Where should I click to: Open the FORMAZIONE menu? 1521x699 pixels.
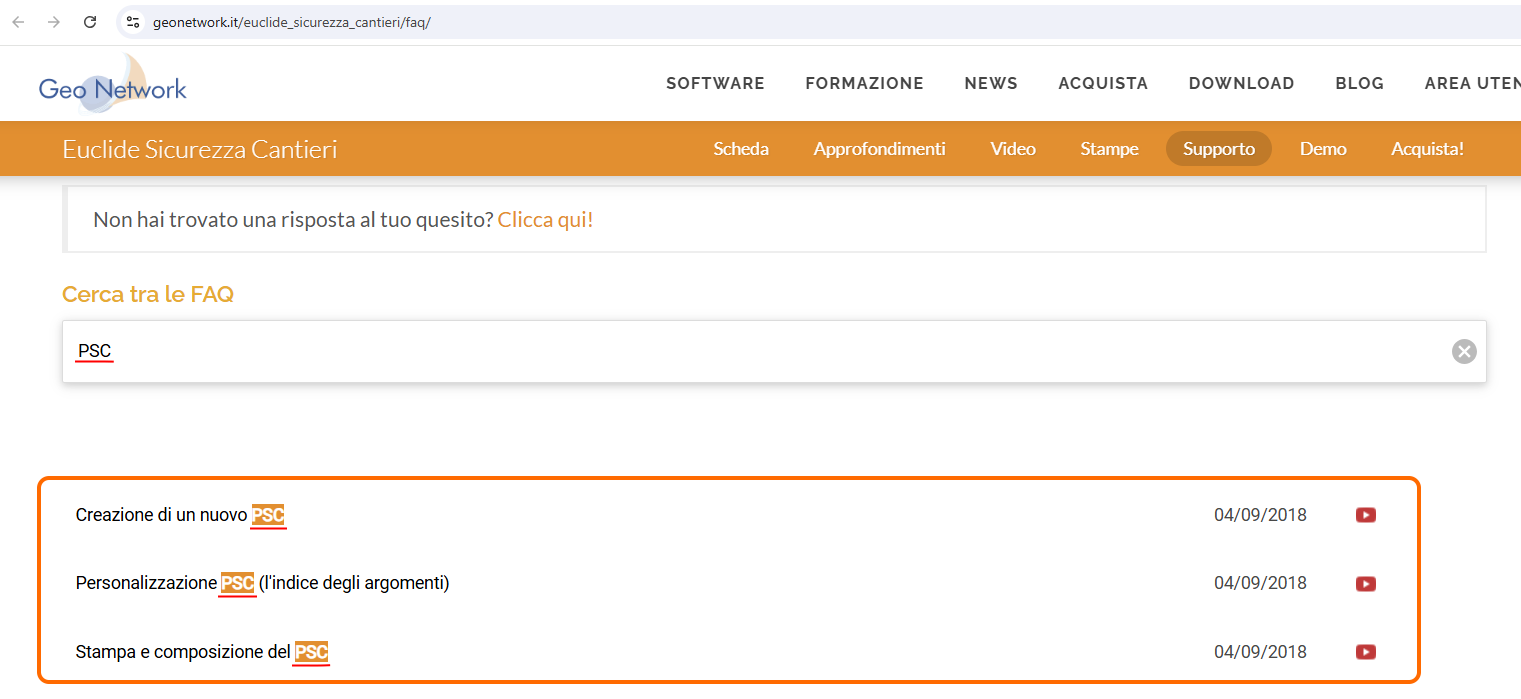(x=864, y=84)
